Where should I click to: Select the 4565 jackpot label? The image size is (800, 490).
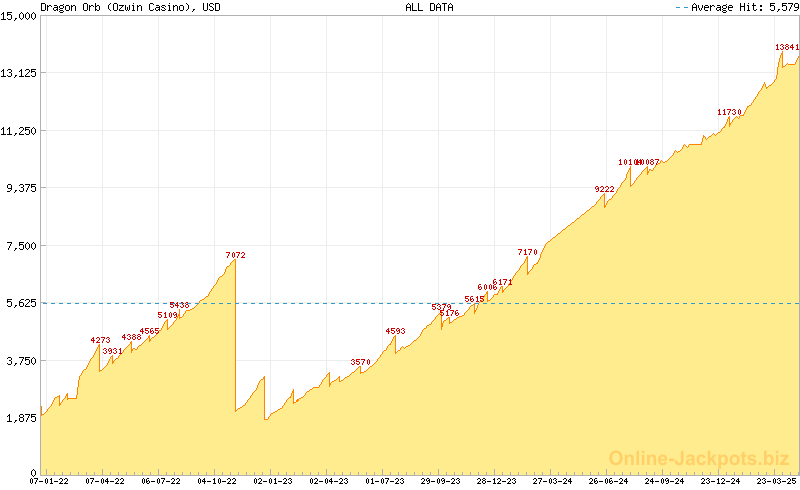point(149,331)
